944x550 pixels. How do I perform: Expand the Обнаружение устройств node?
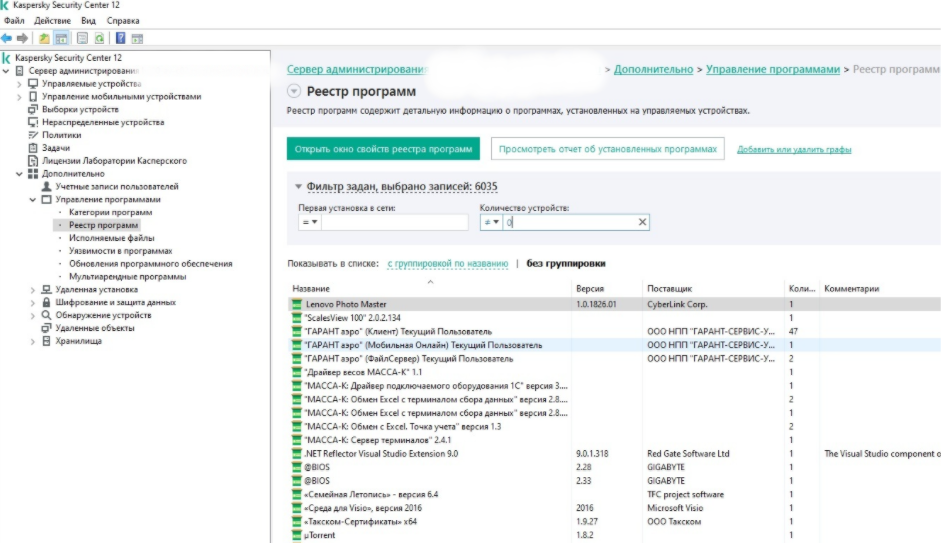[33, 315]
